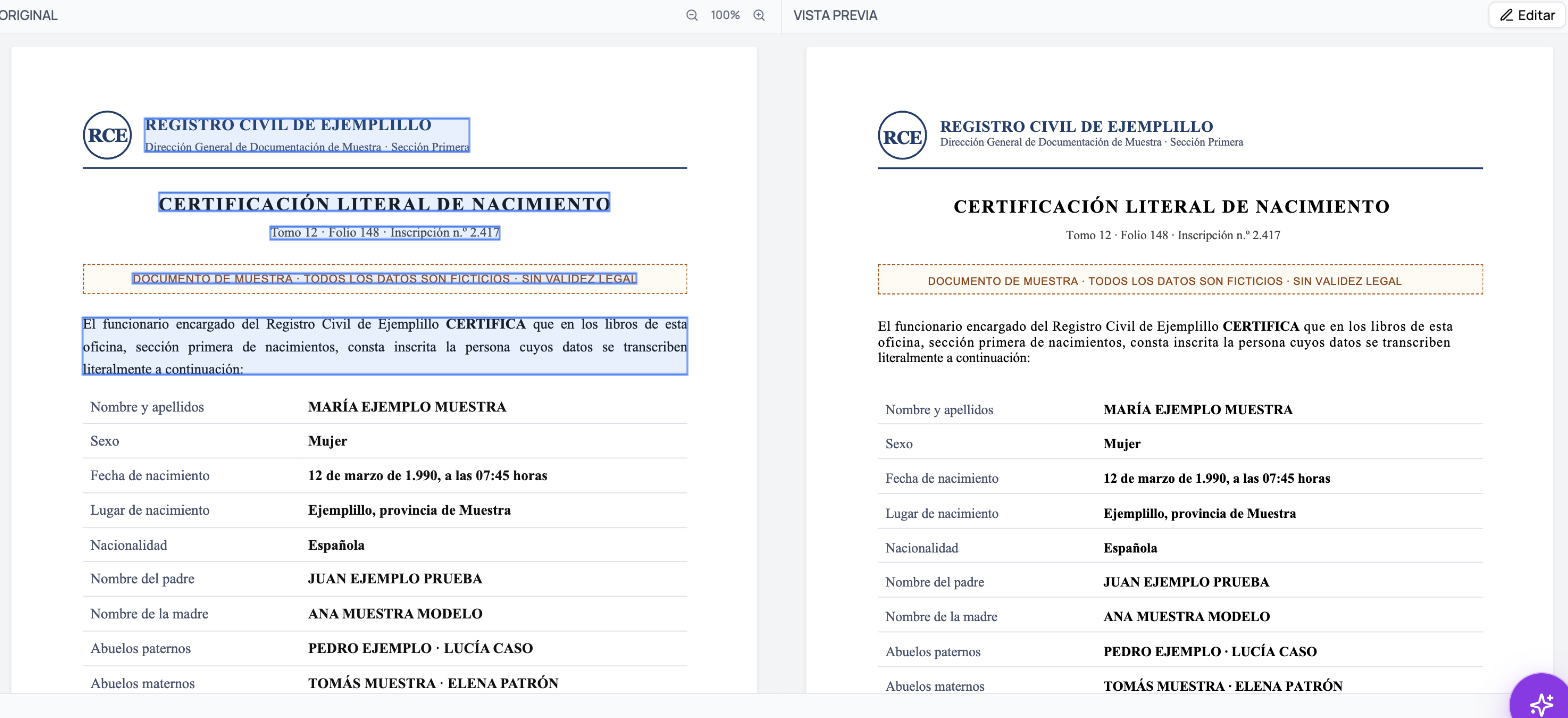Select the highlighted CERTIFICACIÓN LITERAL DE NACIMIENTO title block
The image size is (1568, 718).
click(384, 203)
